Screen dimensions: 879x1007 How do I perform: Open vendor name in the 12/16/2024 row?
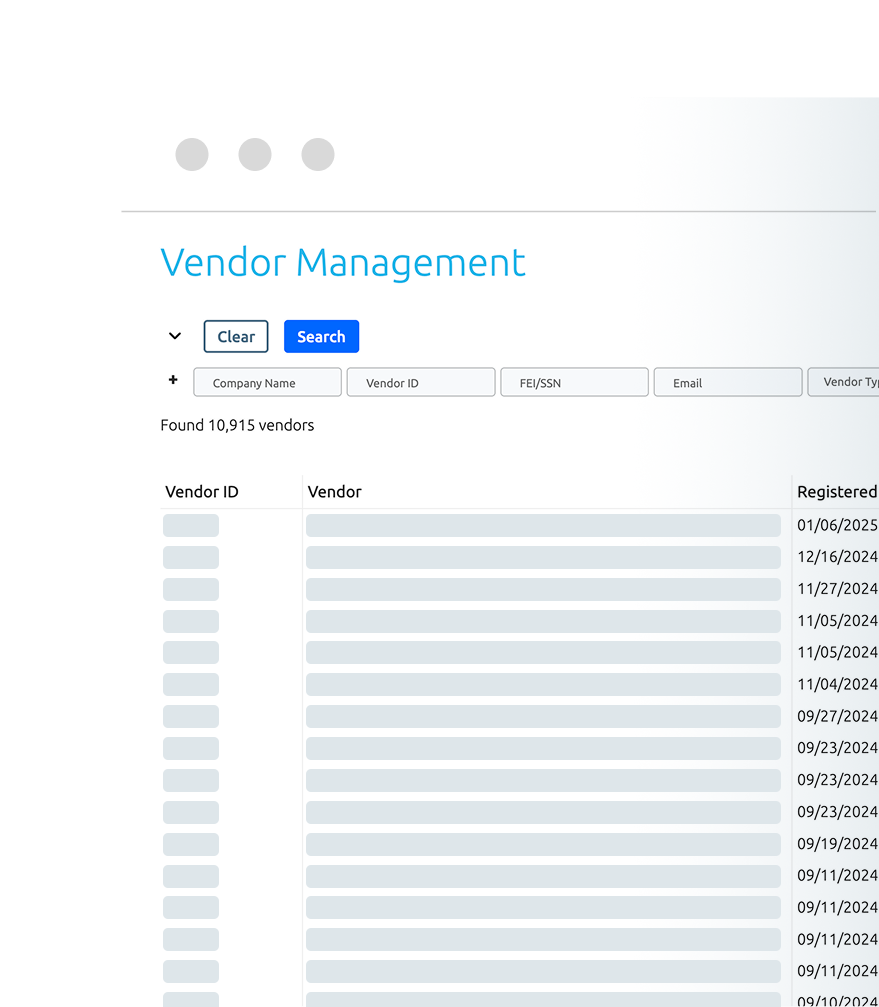543,557
